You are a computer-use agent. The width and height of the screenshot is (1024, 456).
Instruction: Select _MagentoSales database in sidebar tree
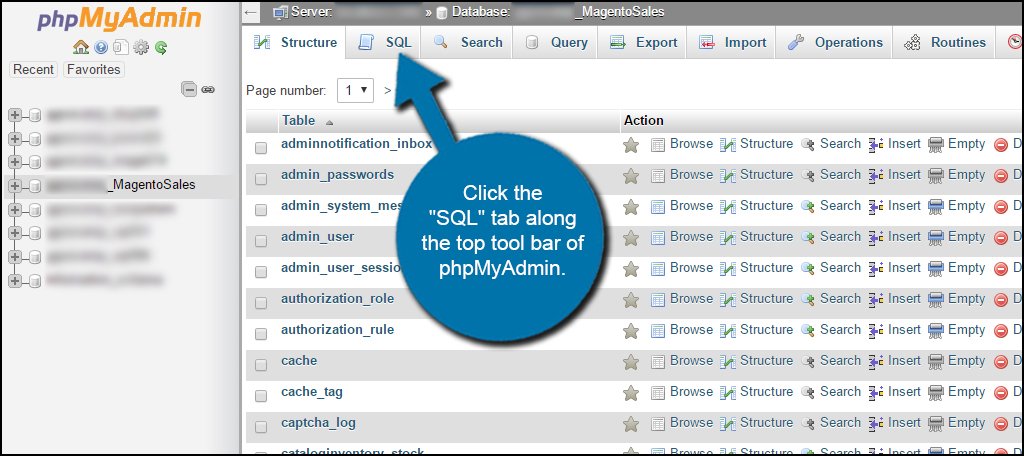tap(121, 185)
